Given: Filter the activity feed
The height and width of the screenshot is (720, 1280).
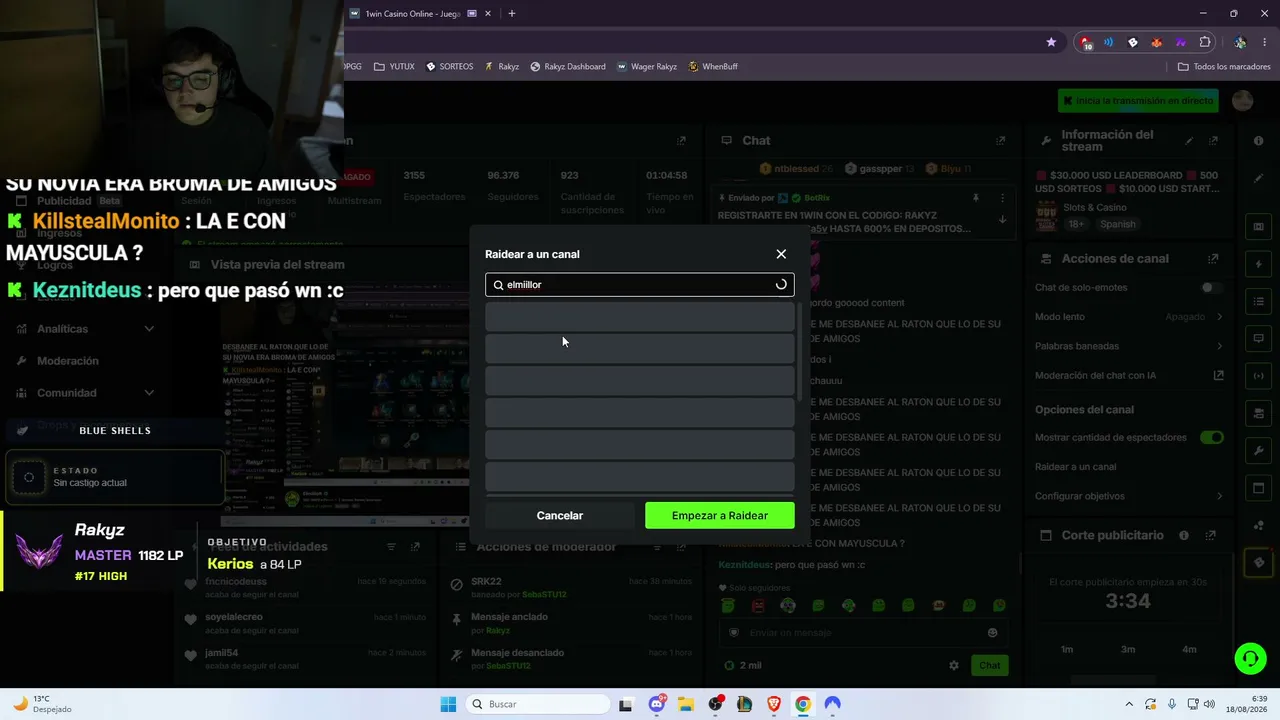Looking at the screenshot, I should 391,547.
